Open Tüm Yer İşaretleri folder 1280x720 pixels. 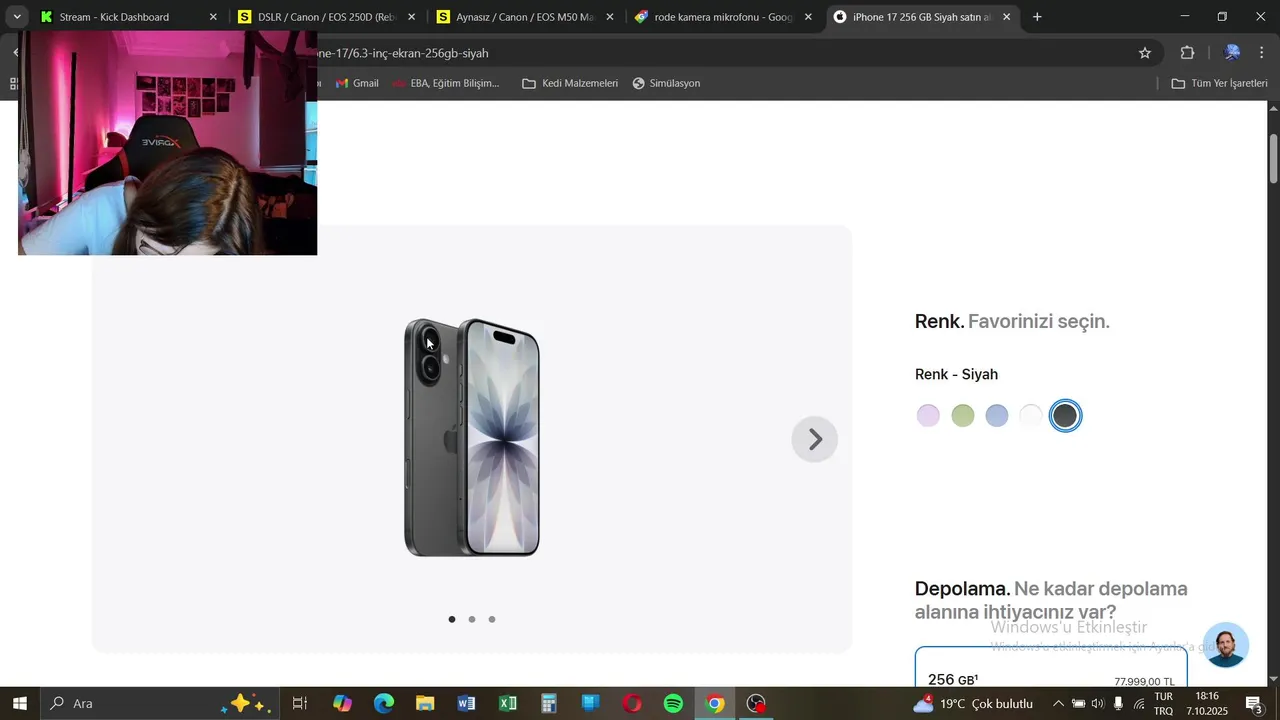[x=1219, y=83]
